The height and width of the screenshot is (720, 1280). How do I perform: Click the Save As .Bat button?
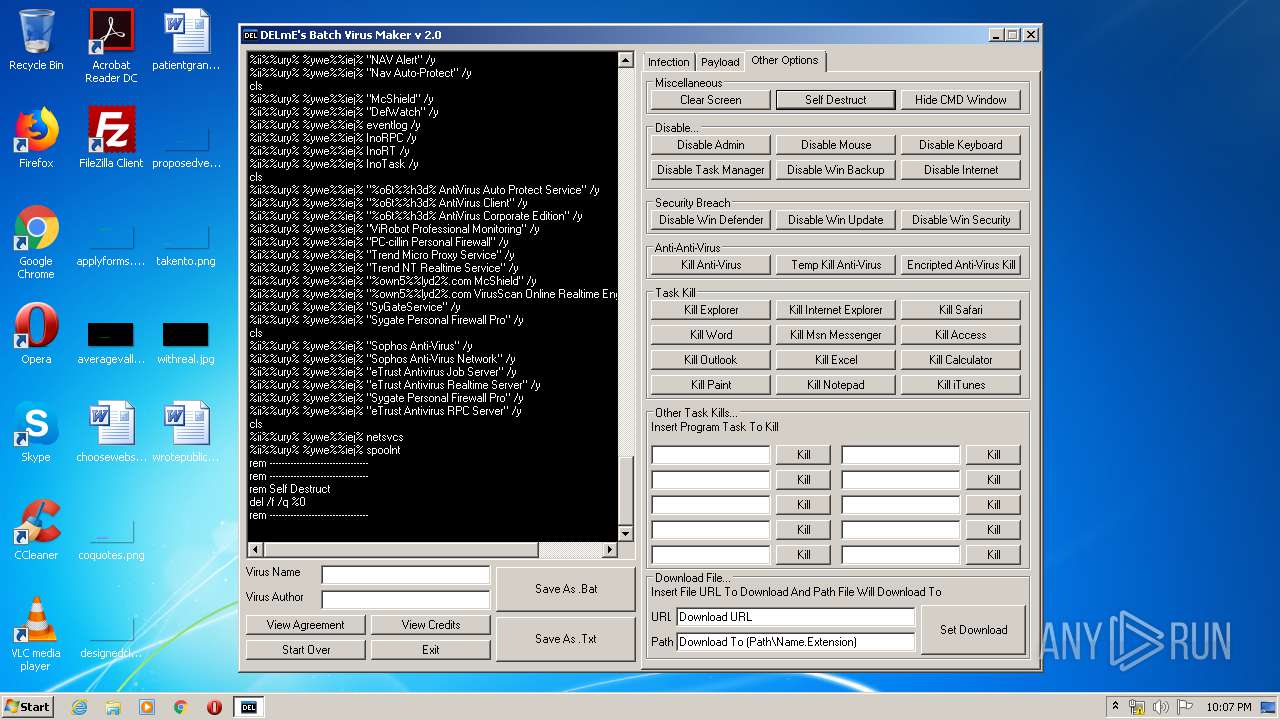[566, 589]
